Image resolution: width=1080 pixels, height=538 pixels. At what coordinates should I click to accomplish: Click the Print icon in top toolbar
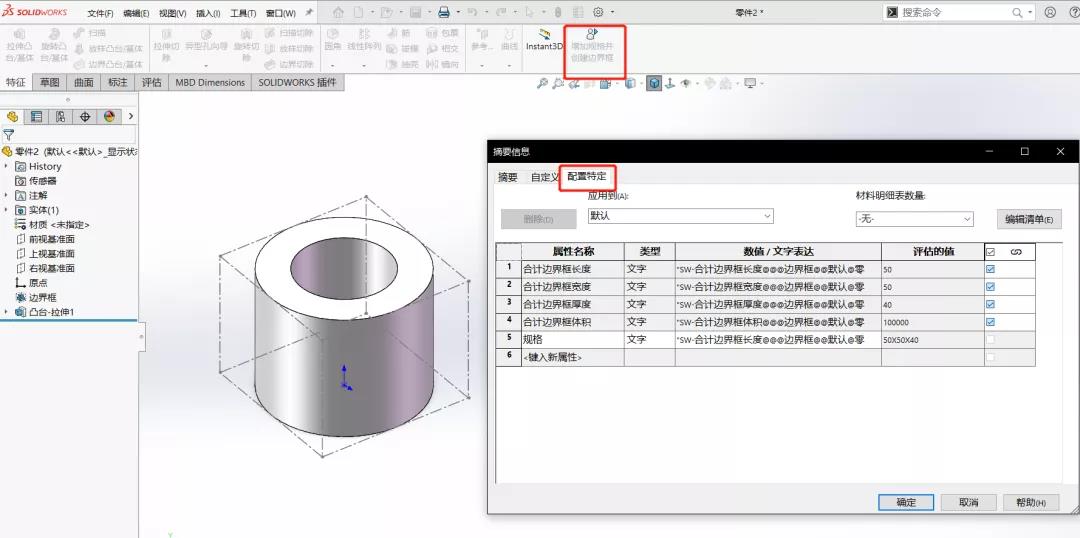tap(444, 12)
